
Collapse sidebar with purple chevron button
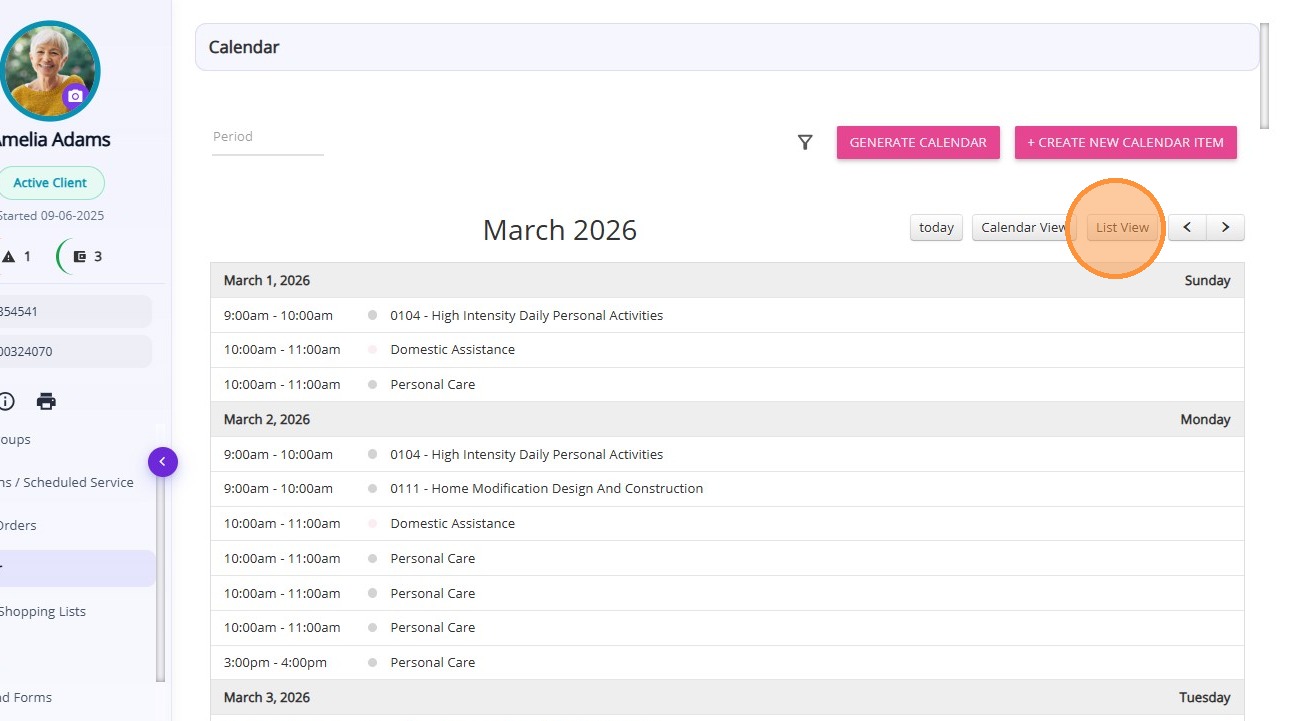[163, 462]
